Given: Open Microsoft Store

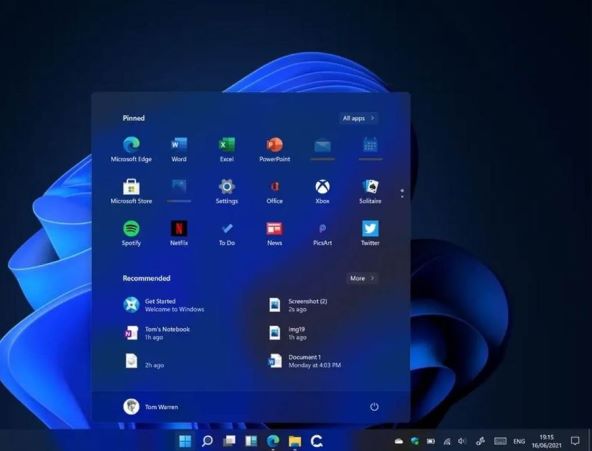Looking at the screenshot, I should click(x=131, y=191).
